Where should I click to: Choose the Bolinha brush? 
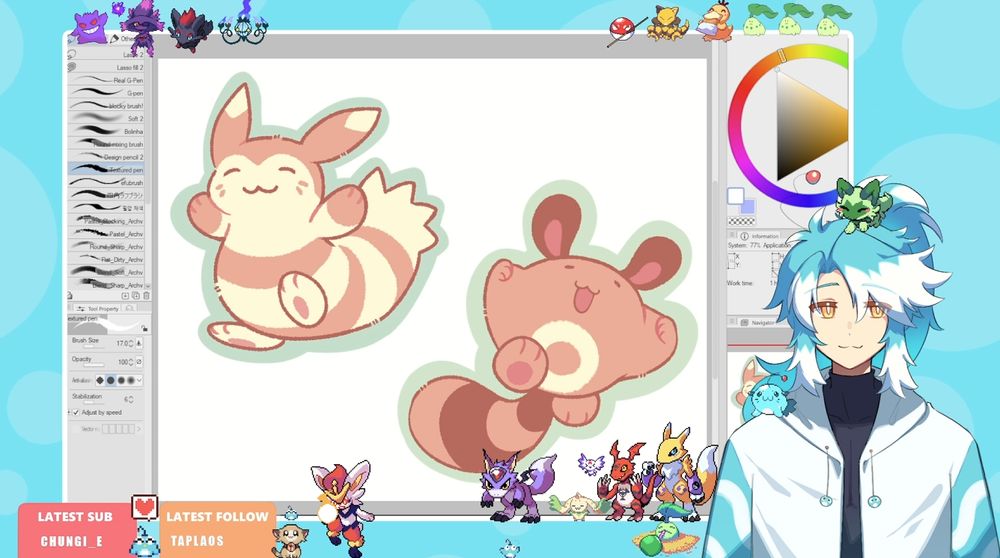click(106, 131)
